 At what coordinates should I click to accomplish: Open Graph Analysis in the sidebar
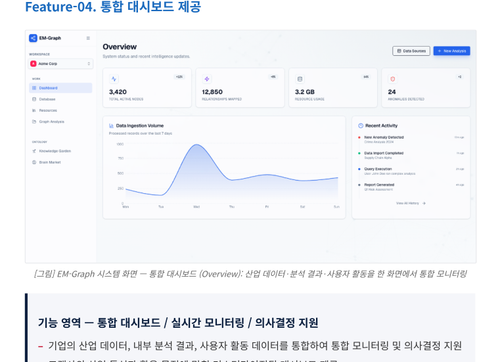[61, 122]
